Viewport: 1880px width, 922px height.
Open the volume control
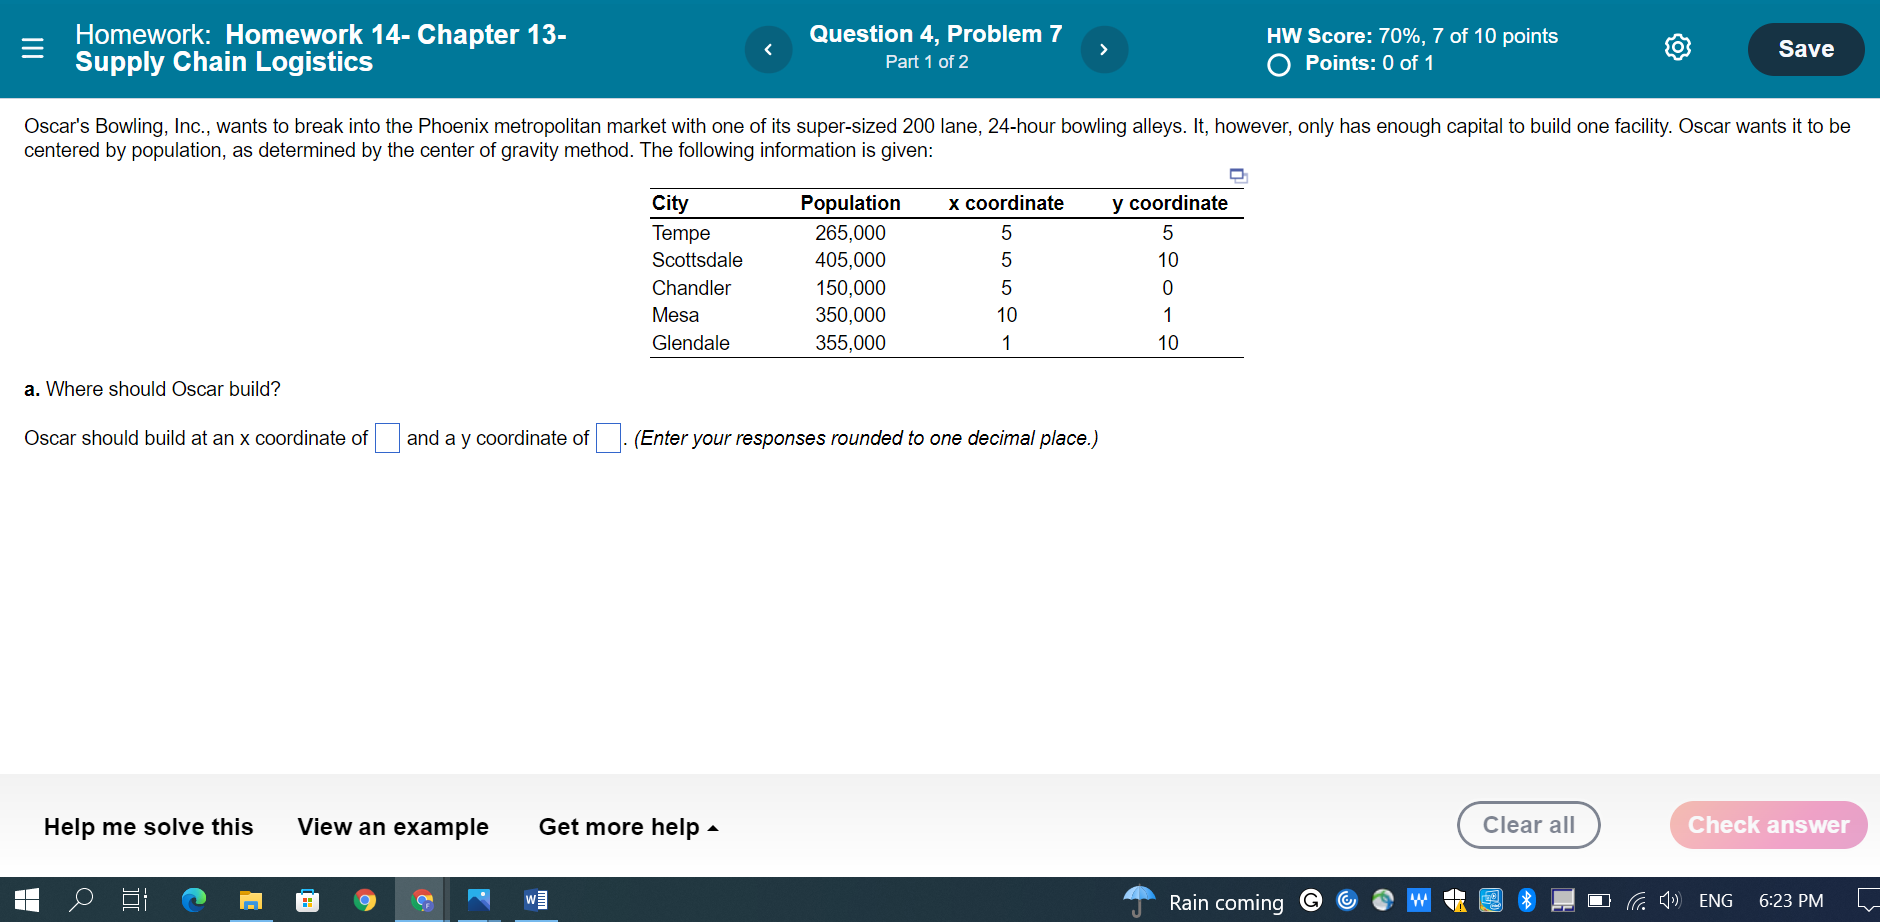(x=1670, y=900)
